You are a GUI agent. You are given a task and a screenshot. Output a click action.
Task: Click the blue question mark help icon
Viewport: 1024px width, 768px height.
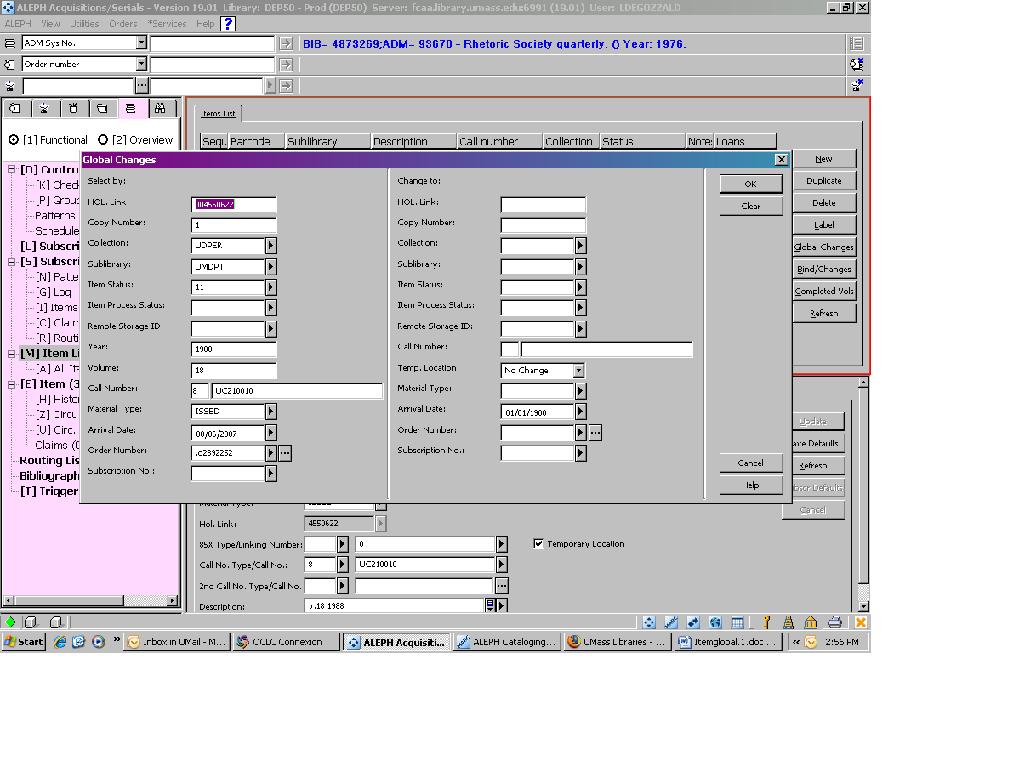pos(228,23)
